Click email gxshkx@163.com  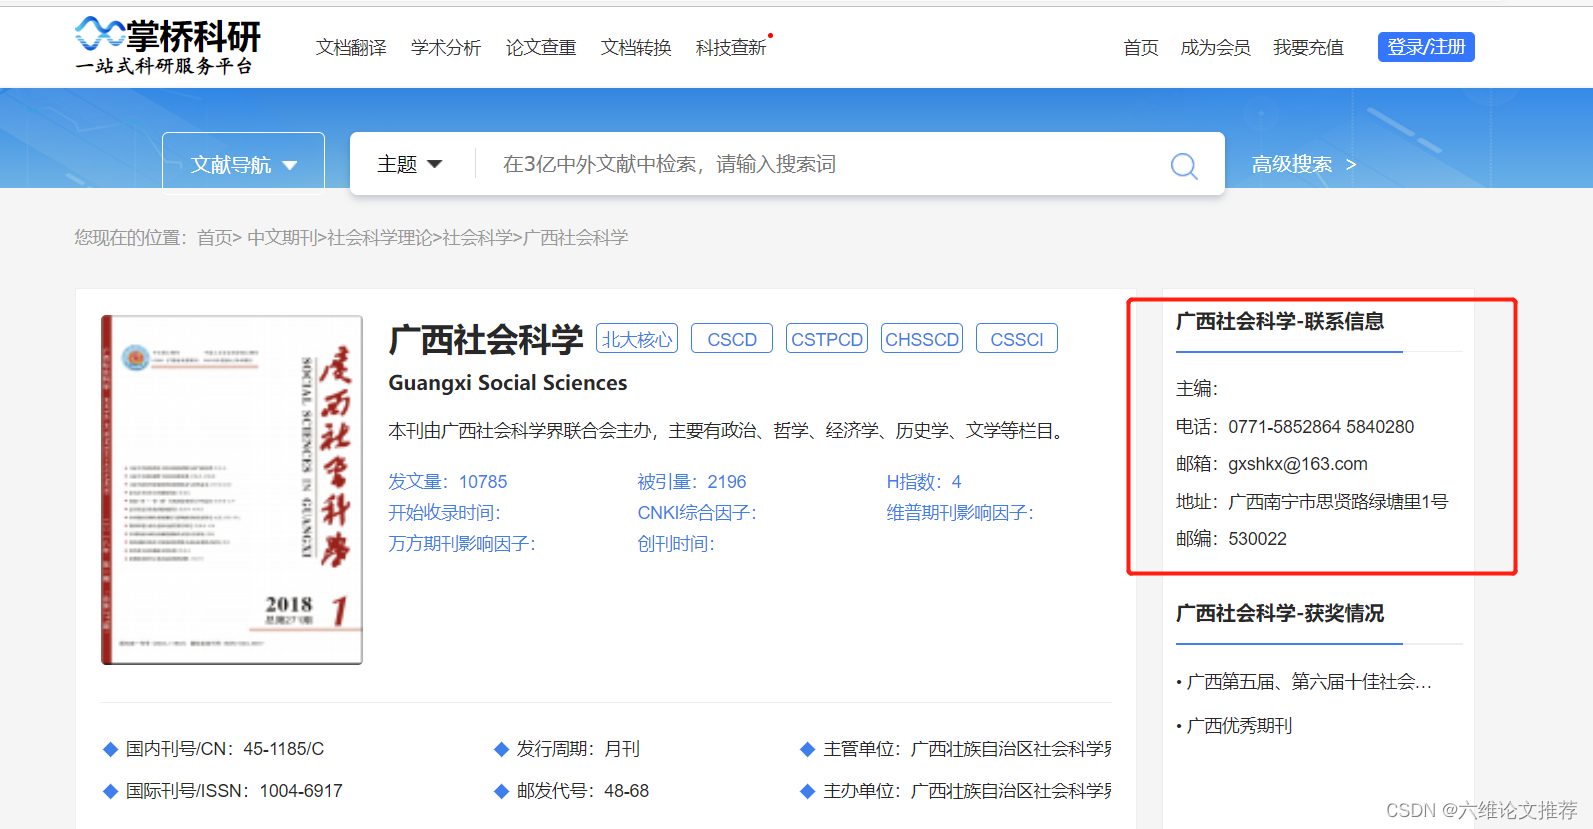pos(1298,464)
